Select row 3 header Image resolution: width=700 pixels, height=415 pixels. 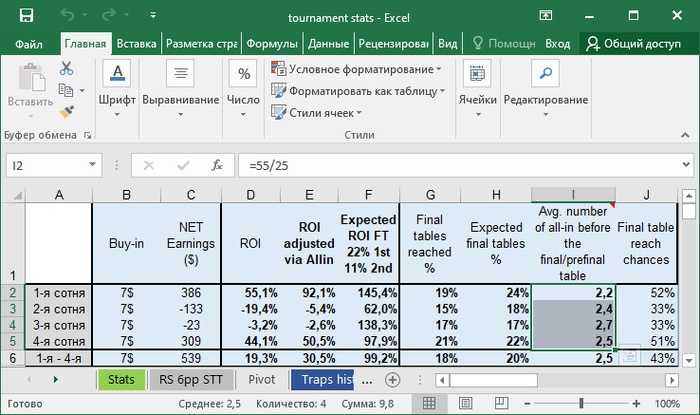[12, 309]
